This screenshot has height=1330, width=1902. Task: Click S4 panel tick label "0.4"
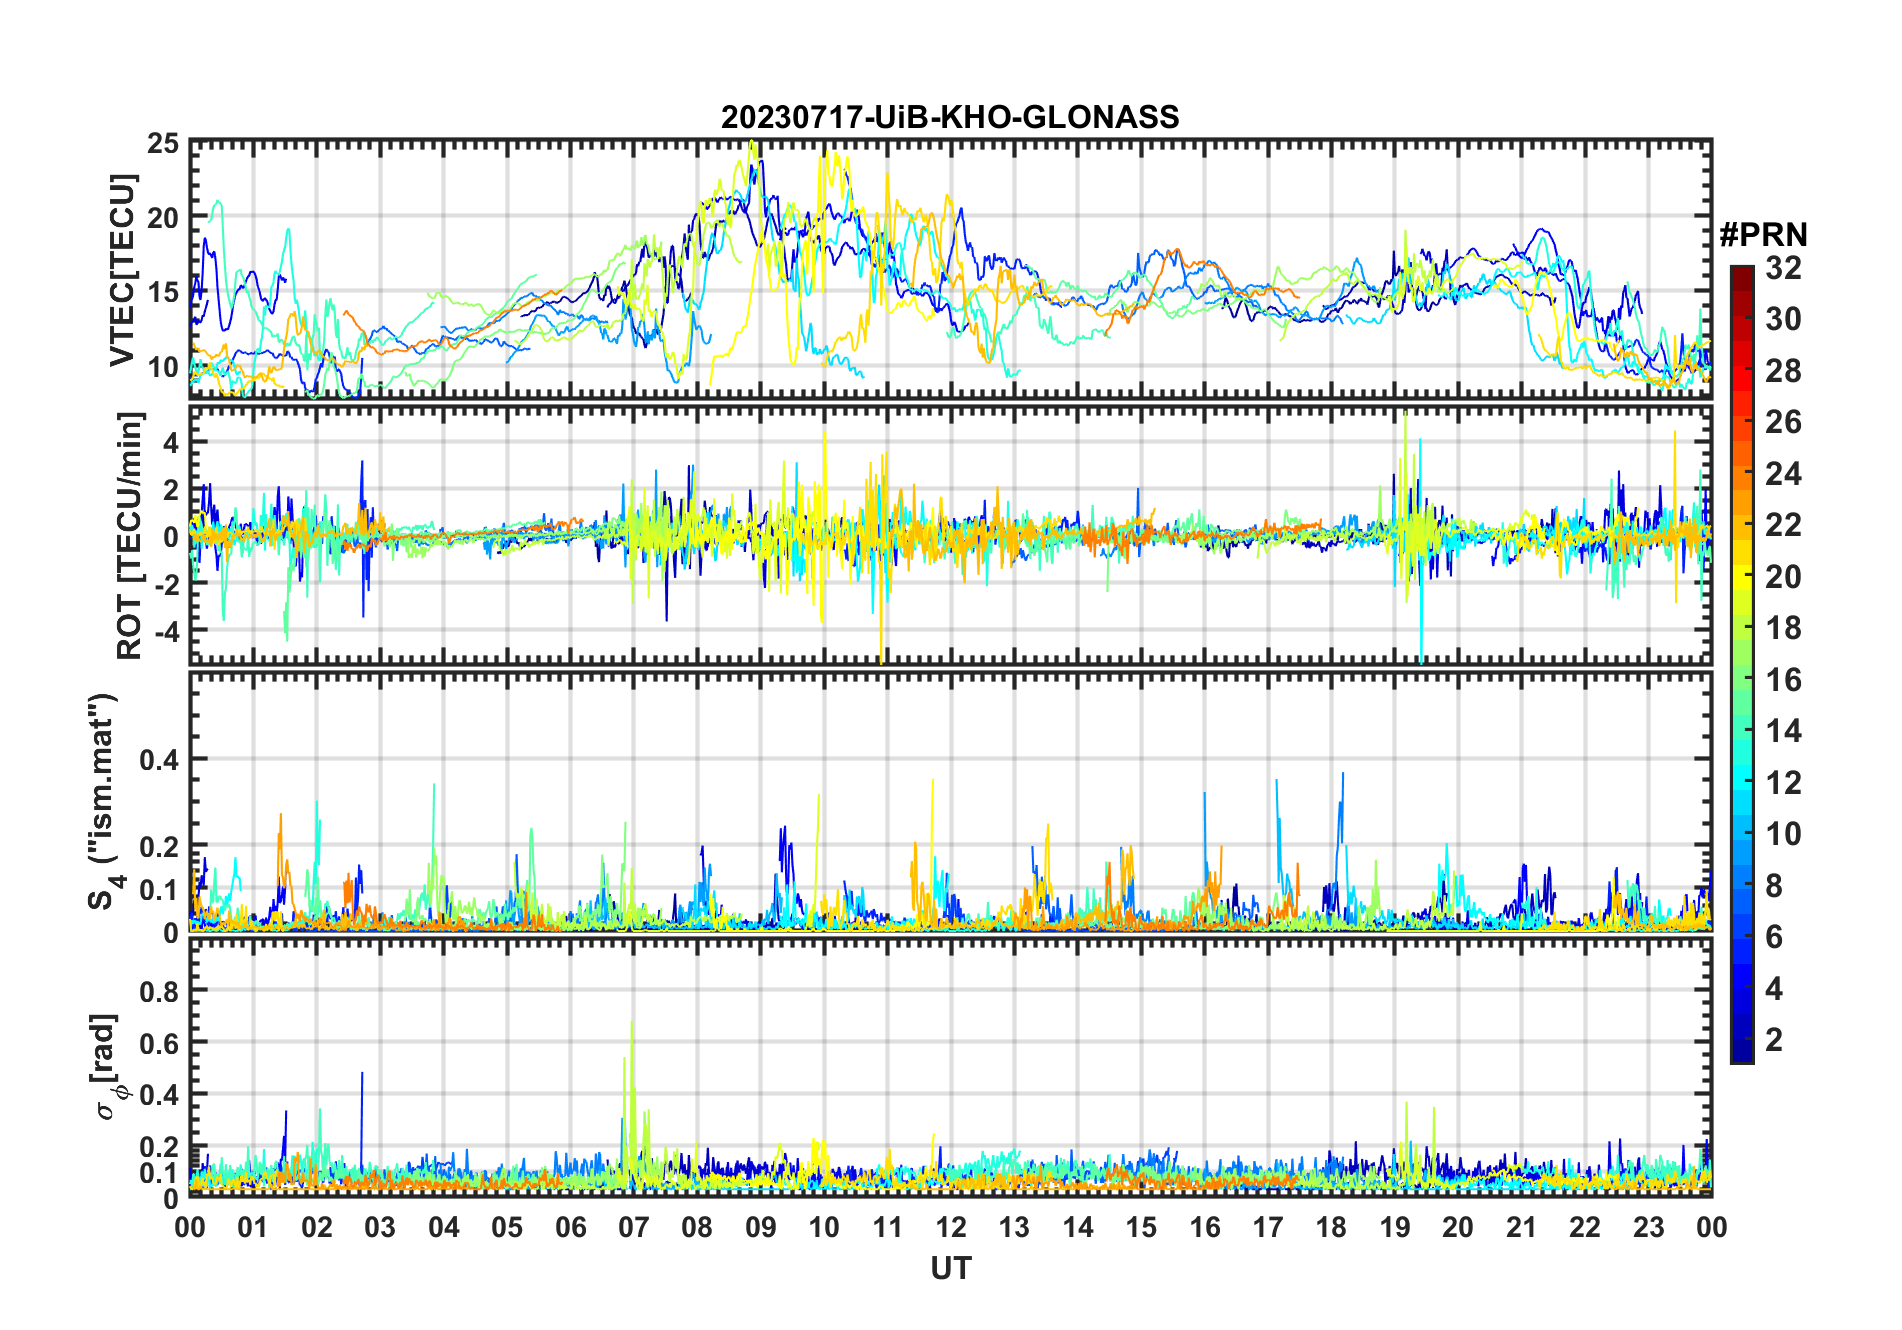click(159, 760)
